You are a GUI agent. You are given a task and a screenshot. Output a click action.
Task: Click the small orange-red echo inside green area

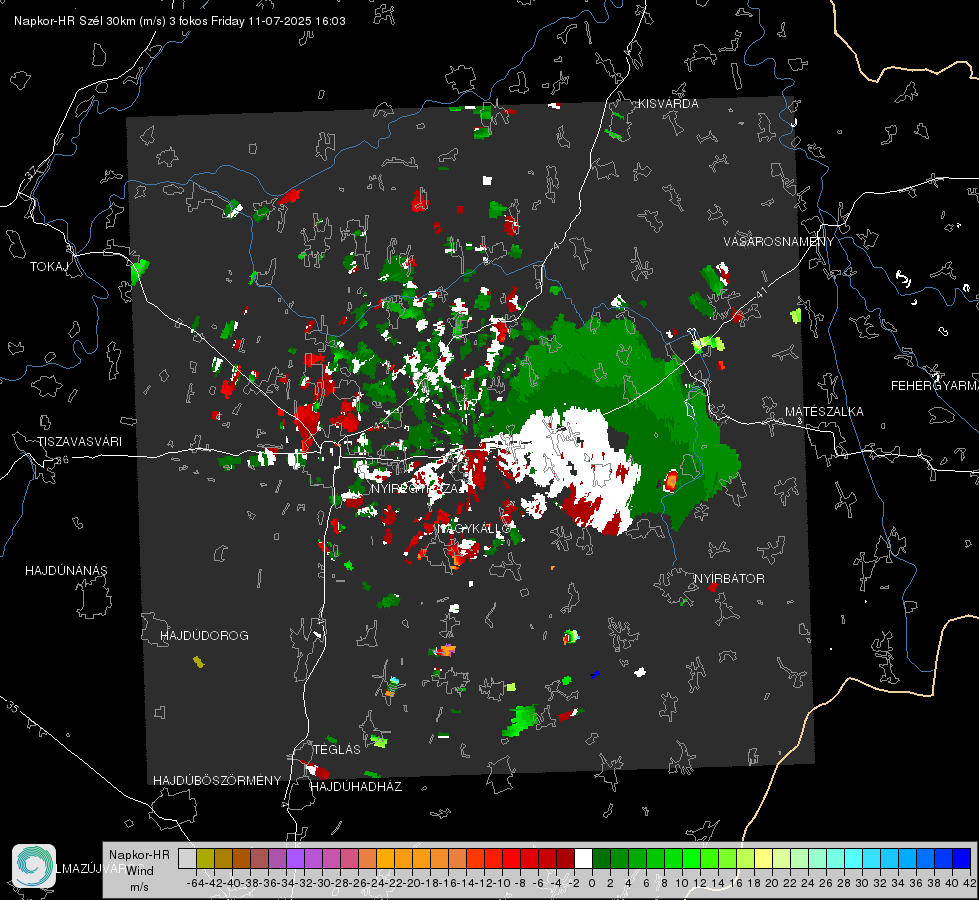[671, 481]
